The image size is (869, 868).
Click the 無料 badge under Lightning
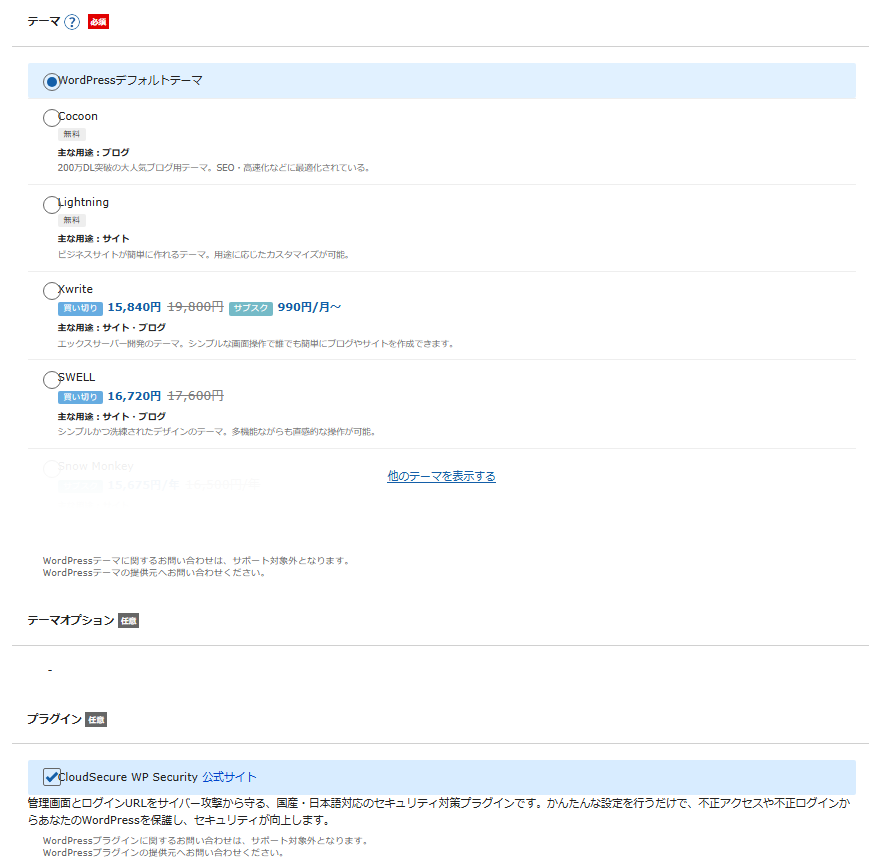[x=72, y=220]
